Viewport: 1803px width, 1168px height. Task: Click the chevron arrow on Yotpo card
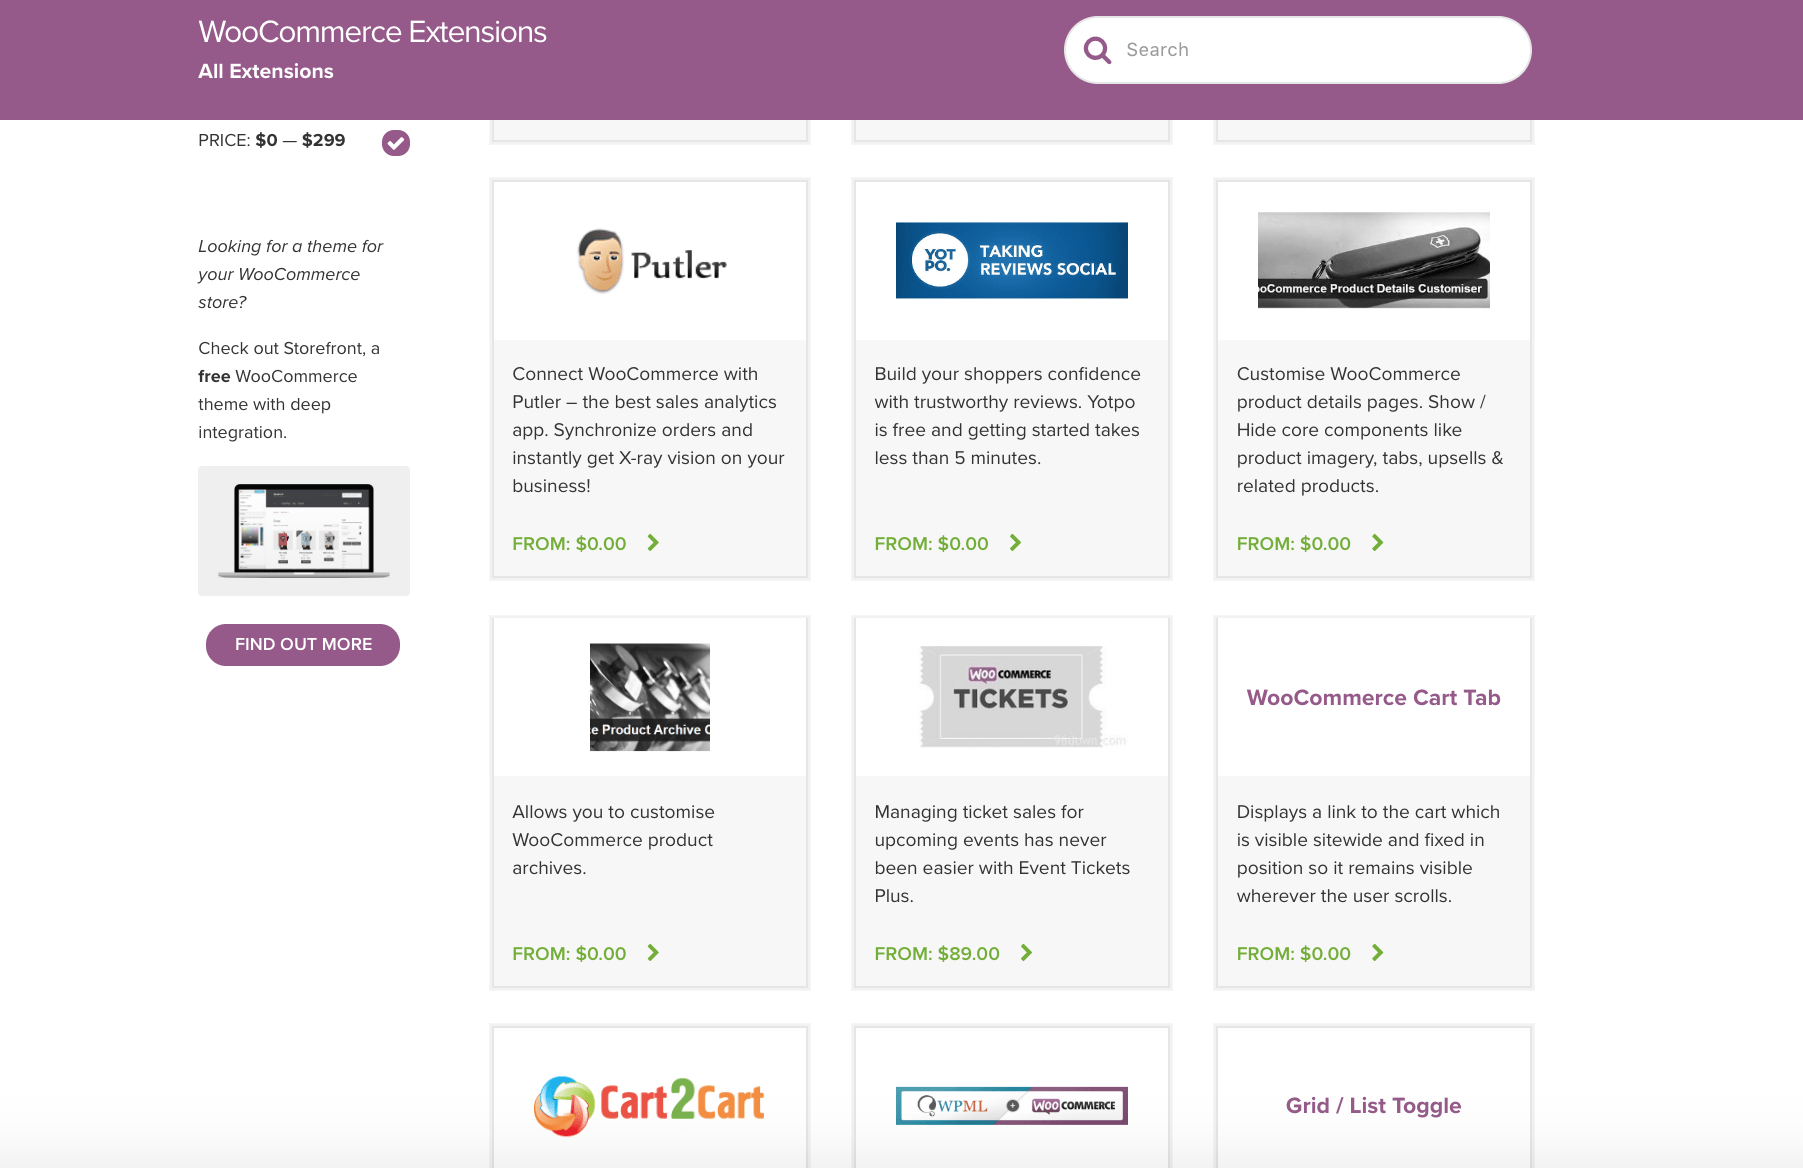(1015, 543)
